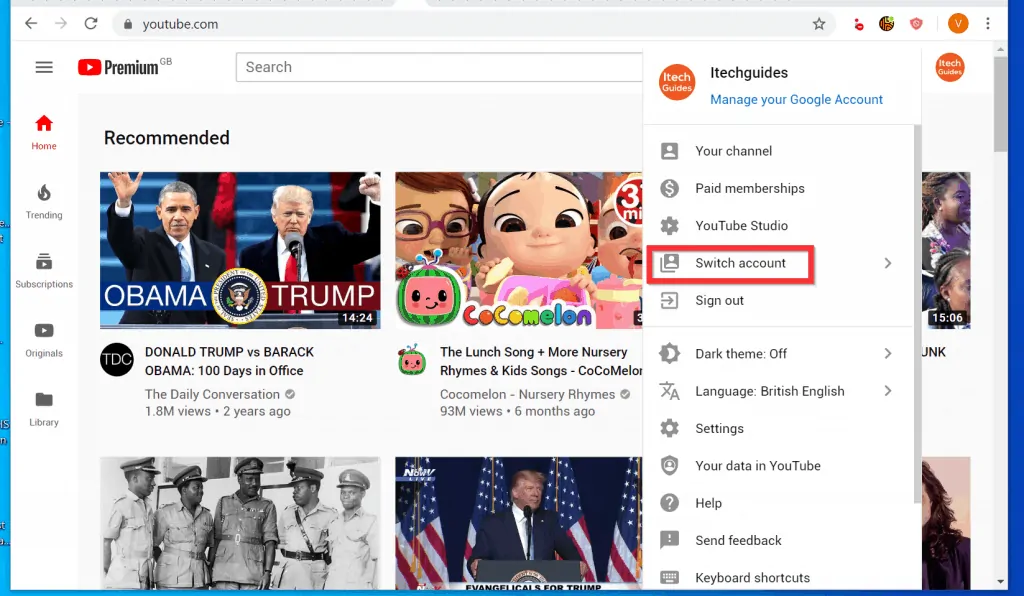The image size is (1024, 596).
Task: Reload the page with the refresh icon
Action: (90, 23)
